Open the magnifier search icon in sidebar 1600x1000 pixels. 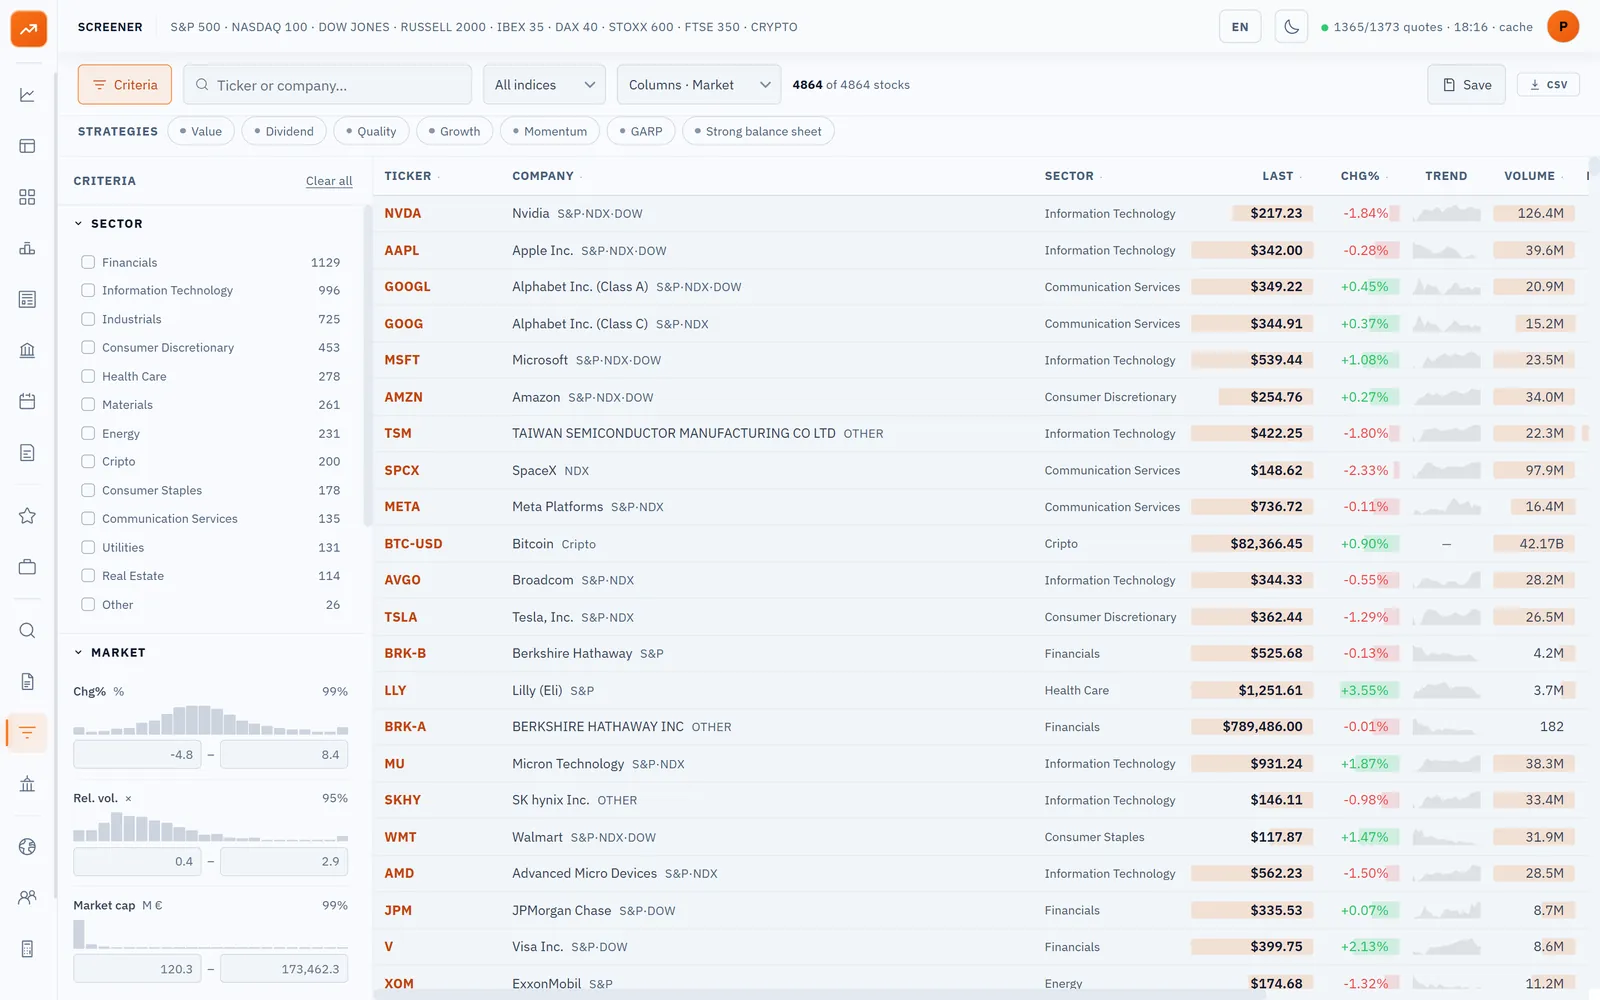(x=27, y=631)
